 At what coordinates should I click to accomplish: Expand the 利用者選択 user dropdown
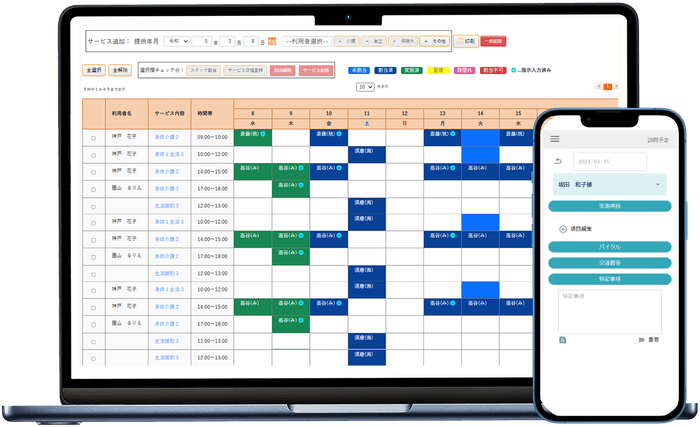coord(311,41)
